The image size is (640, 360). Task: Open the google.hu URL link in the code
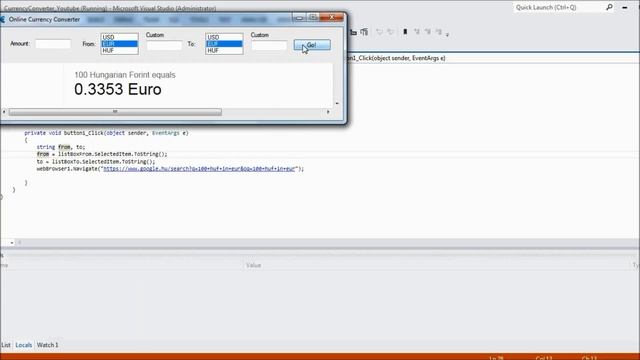coord(199,169)
